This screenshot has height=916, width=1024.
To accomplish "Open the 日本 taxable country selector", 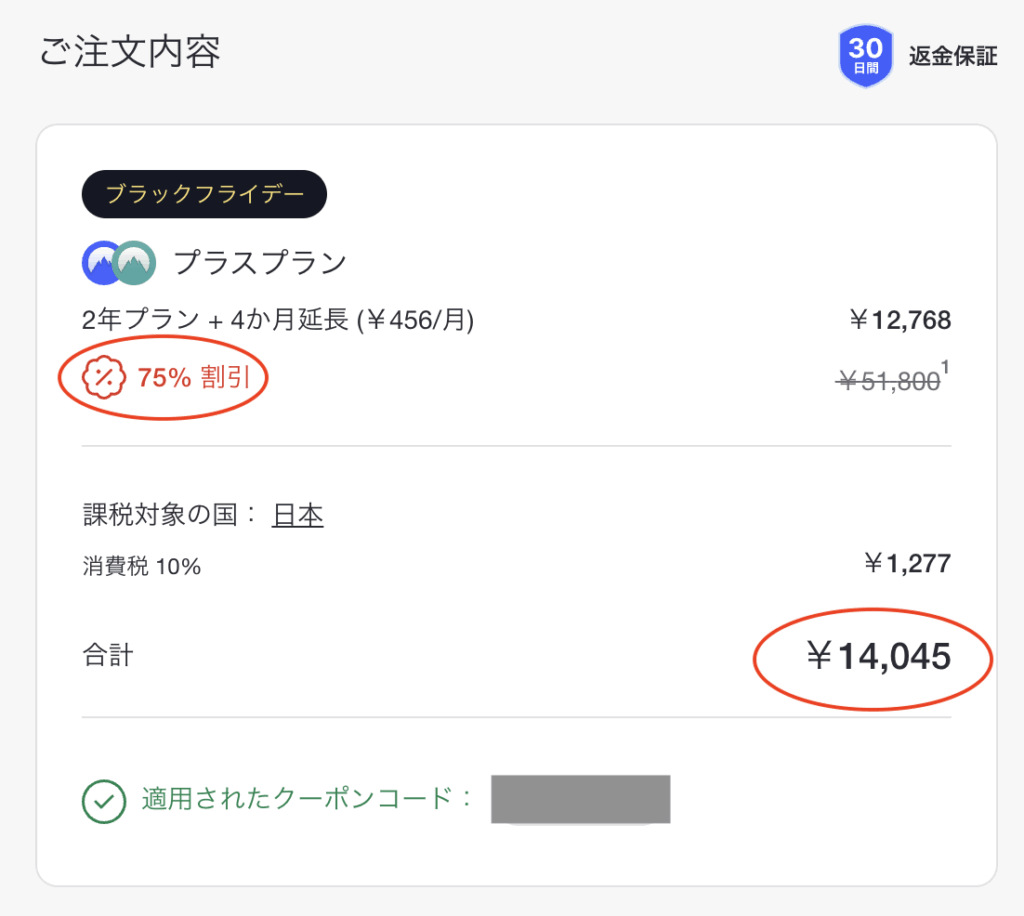I will pos(297,513).
